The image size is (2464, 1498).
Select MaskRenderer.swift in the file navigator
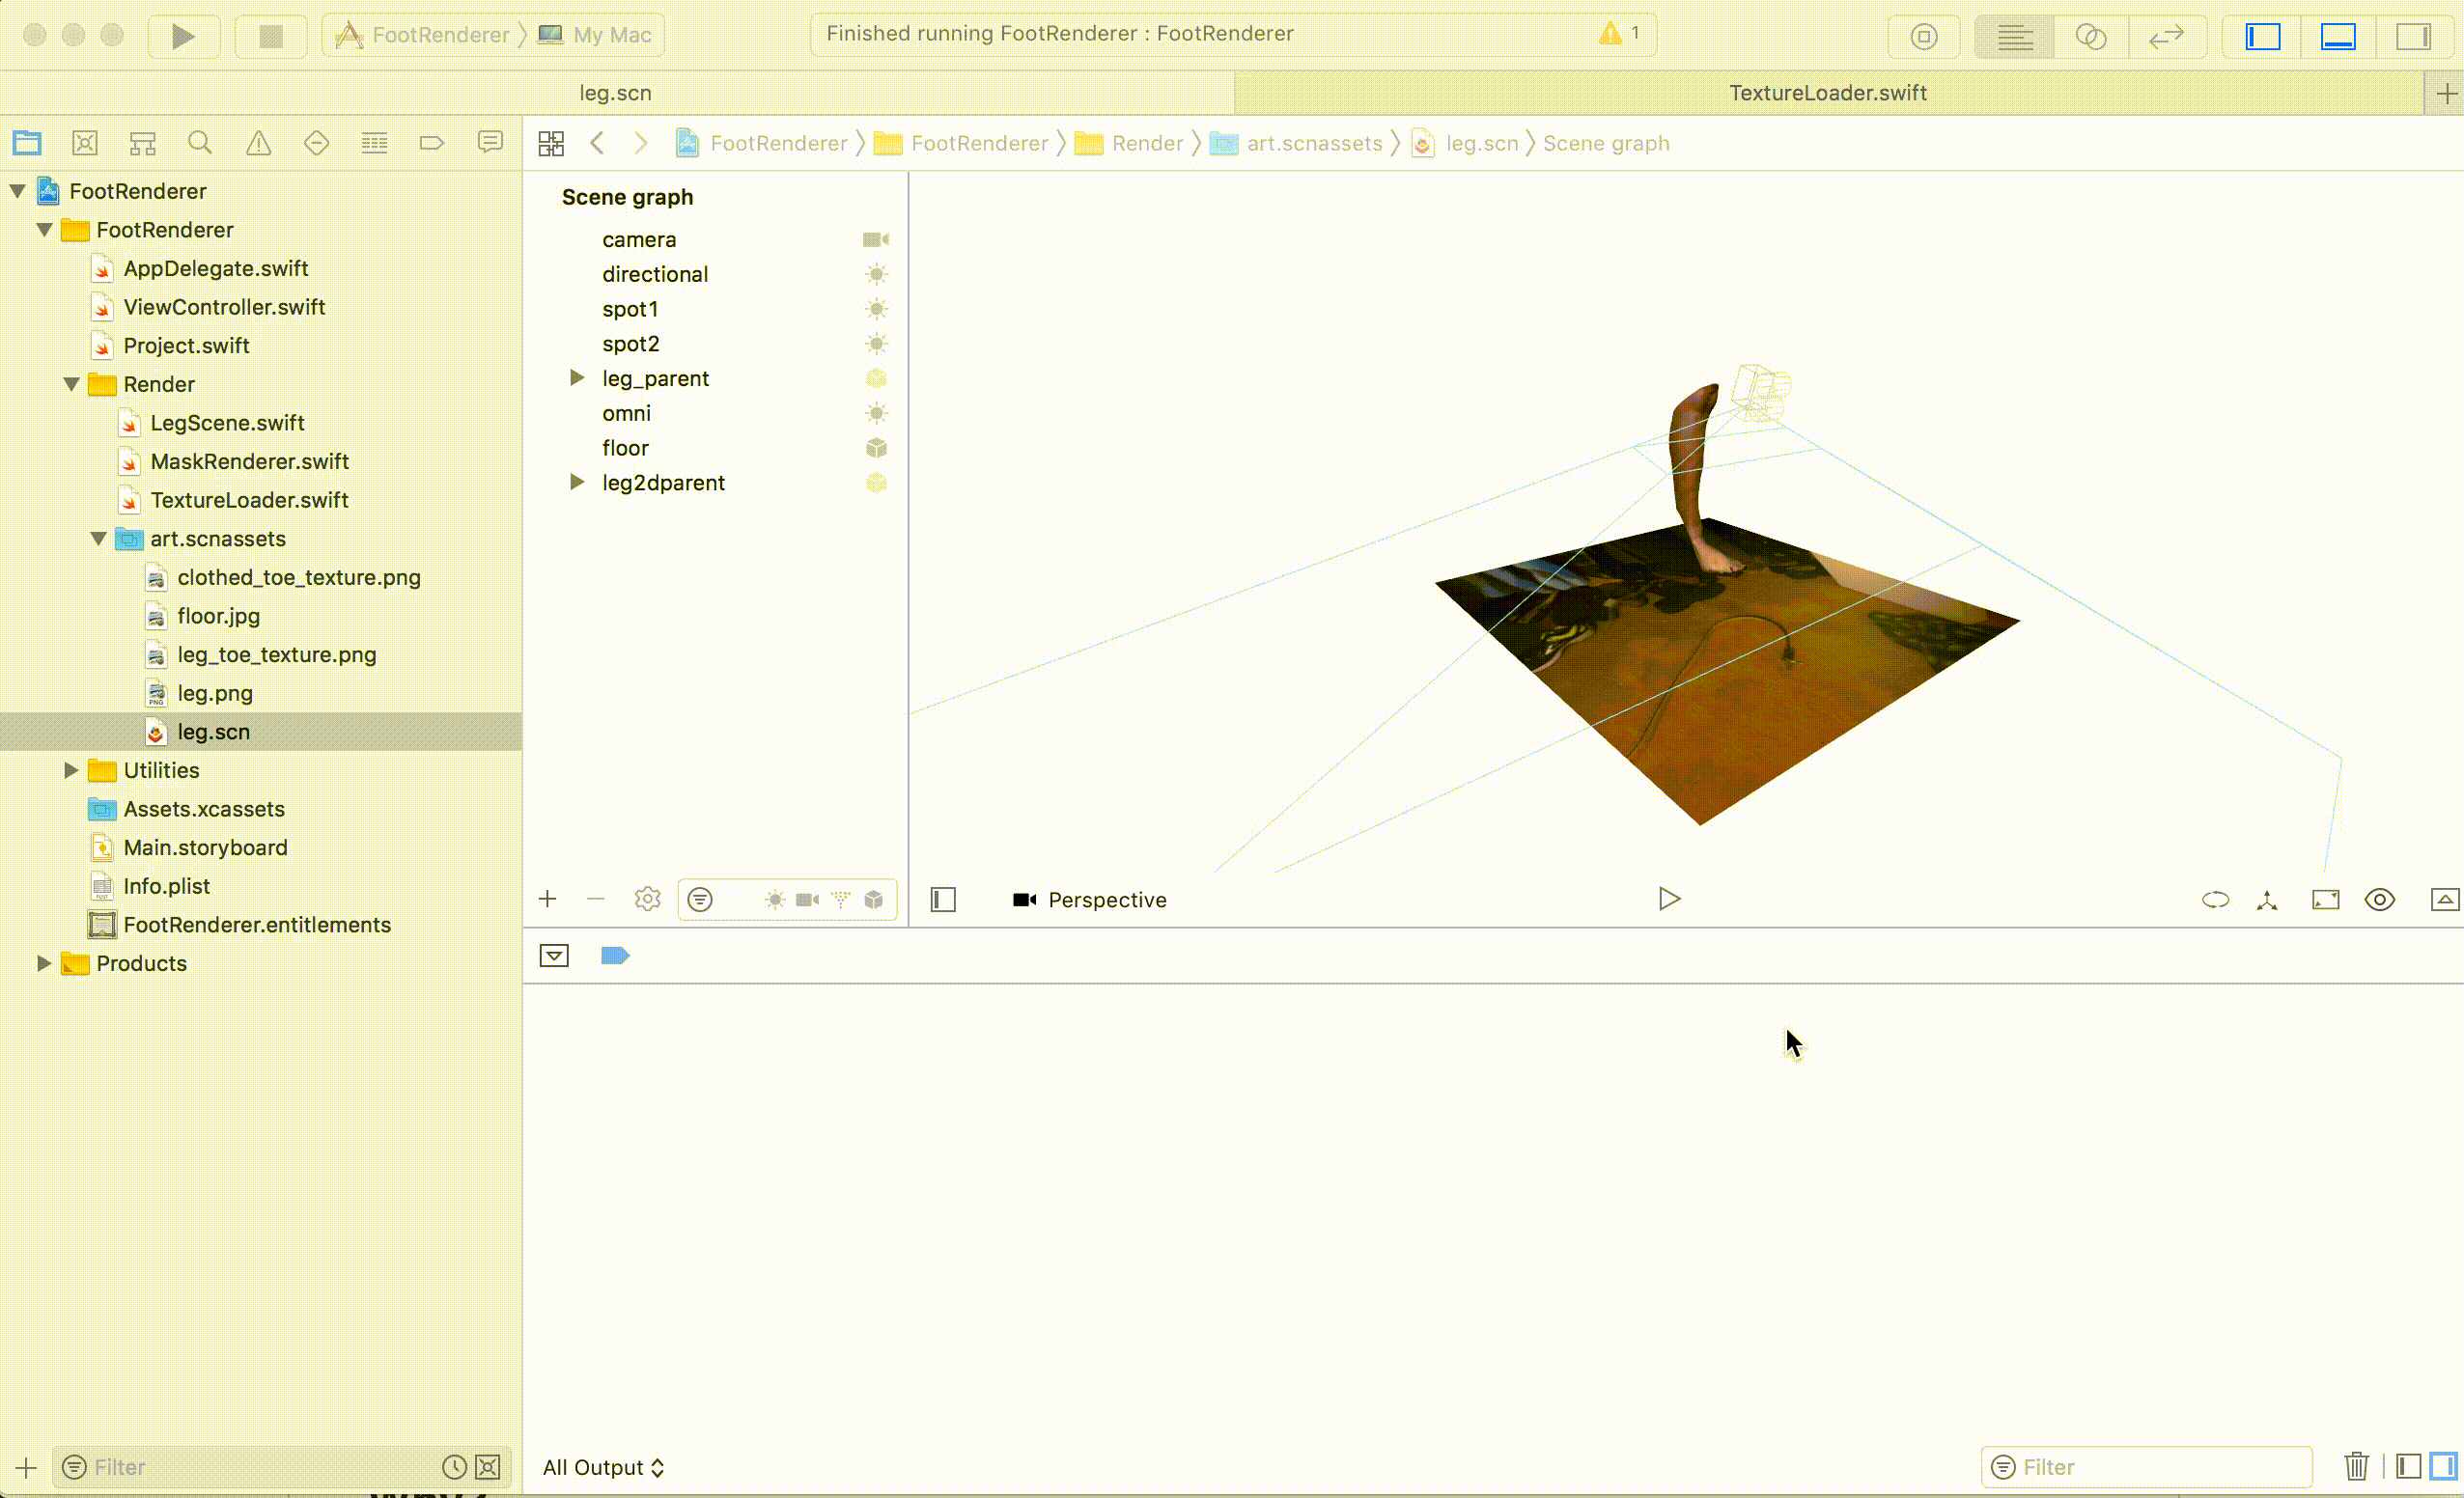[249, 461]
